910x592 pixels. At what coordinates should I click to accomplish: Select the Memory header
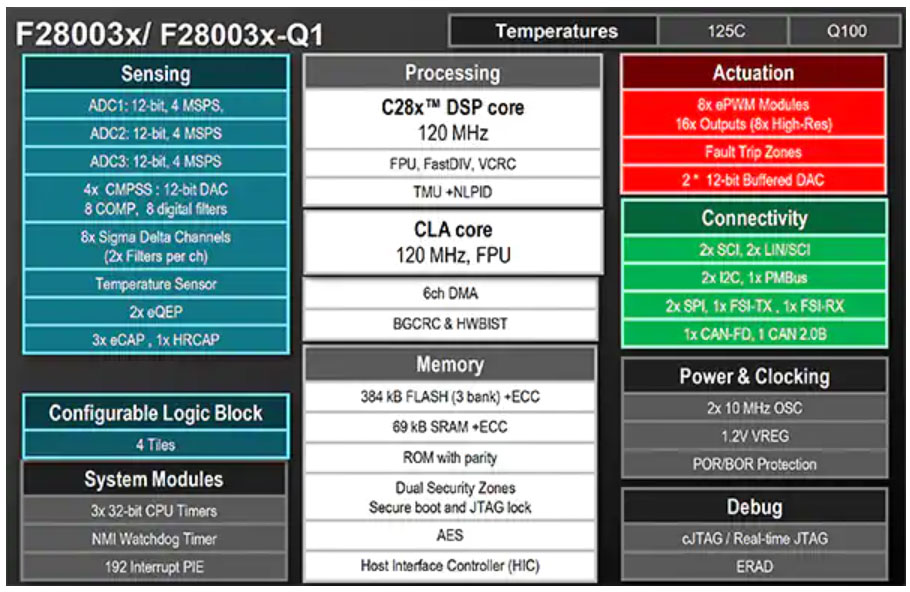[450, 364]
